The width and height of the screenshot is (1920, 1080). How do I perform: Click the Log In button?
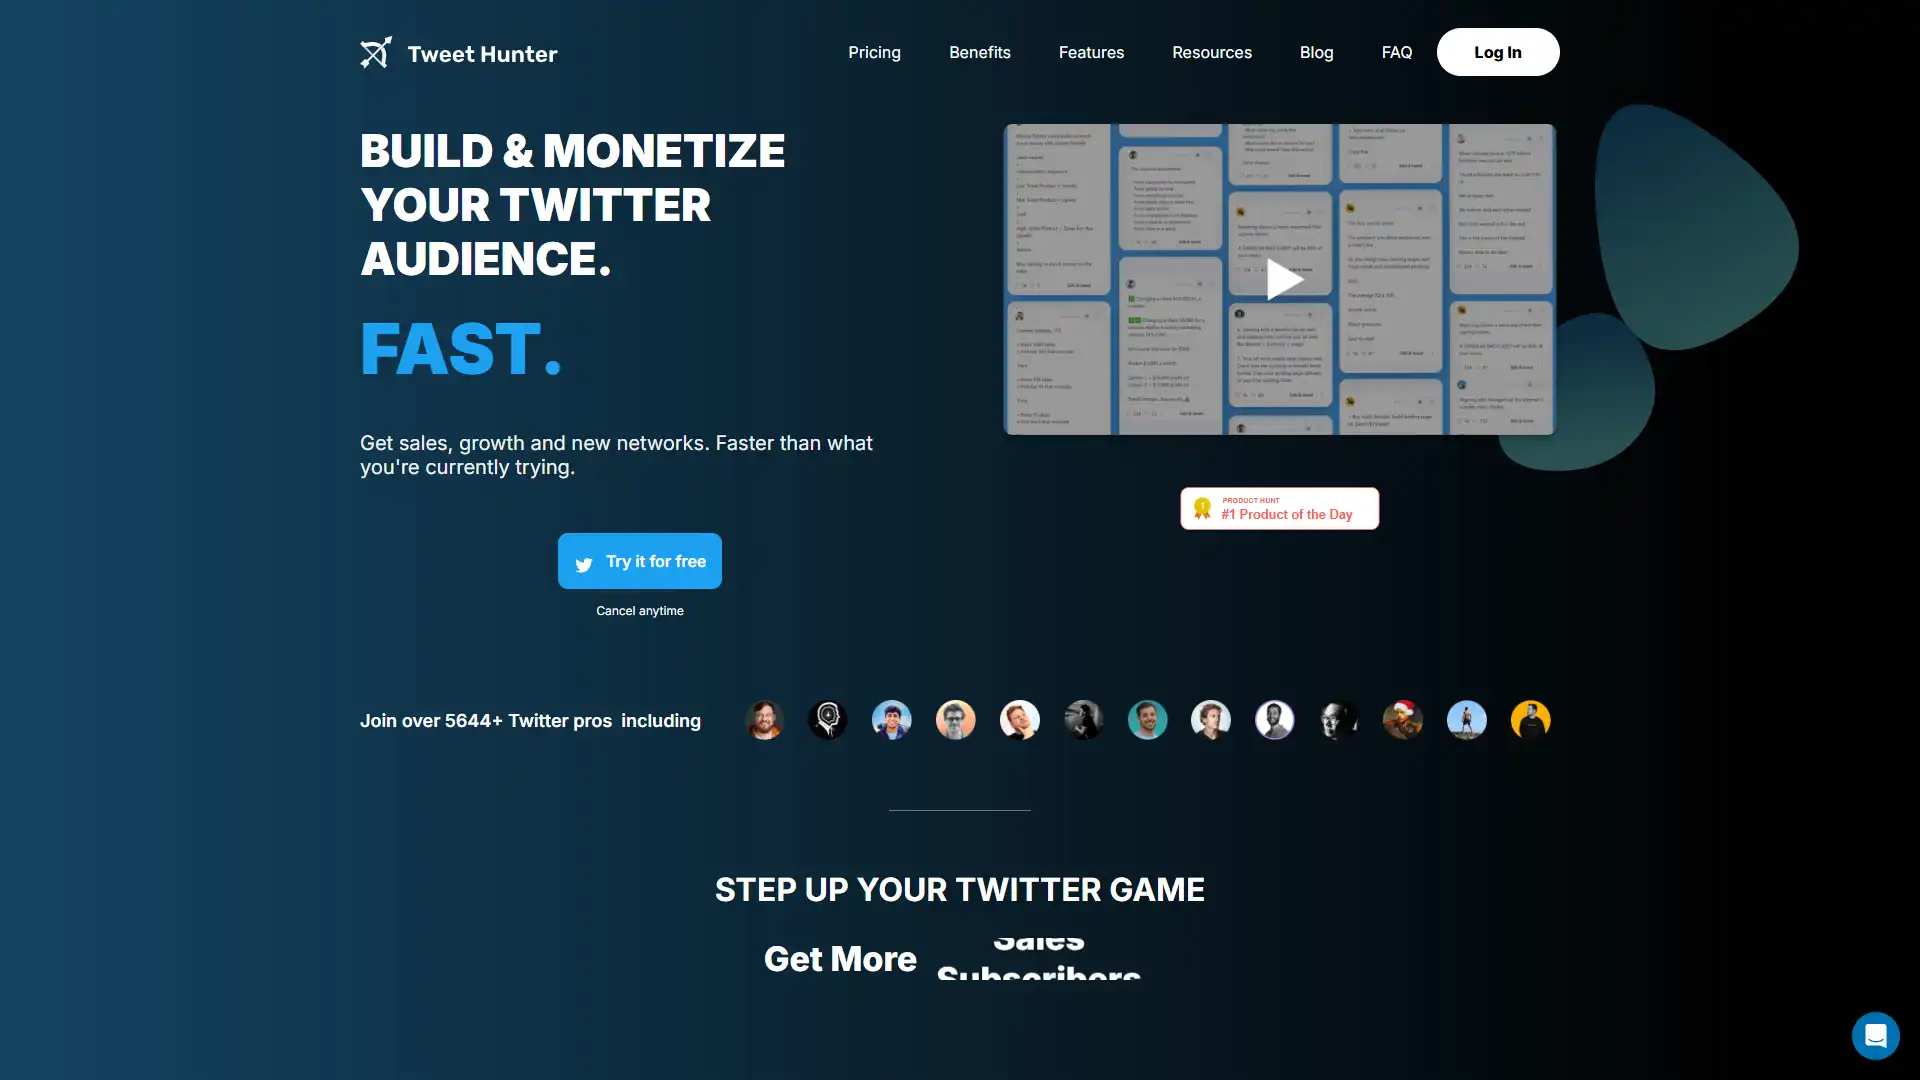(x=1497, y=51)
